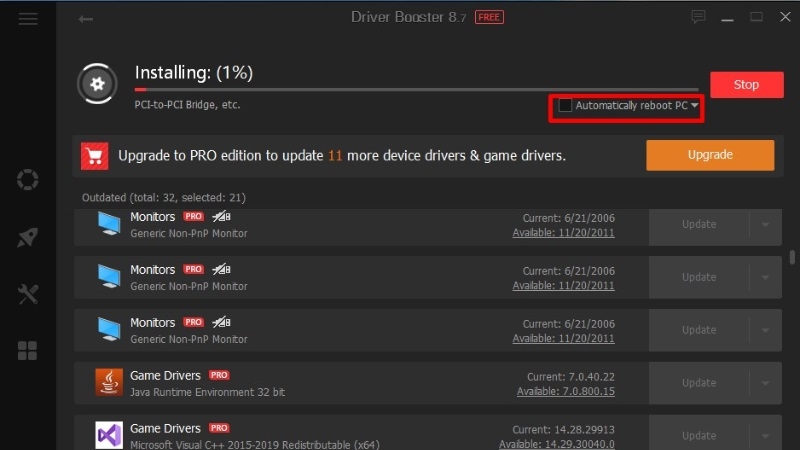The image size is (800, 450).
Task: Go back with the arrow icon
Action: [85, 19]
